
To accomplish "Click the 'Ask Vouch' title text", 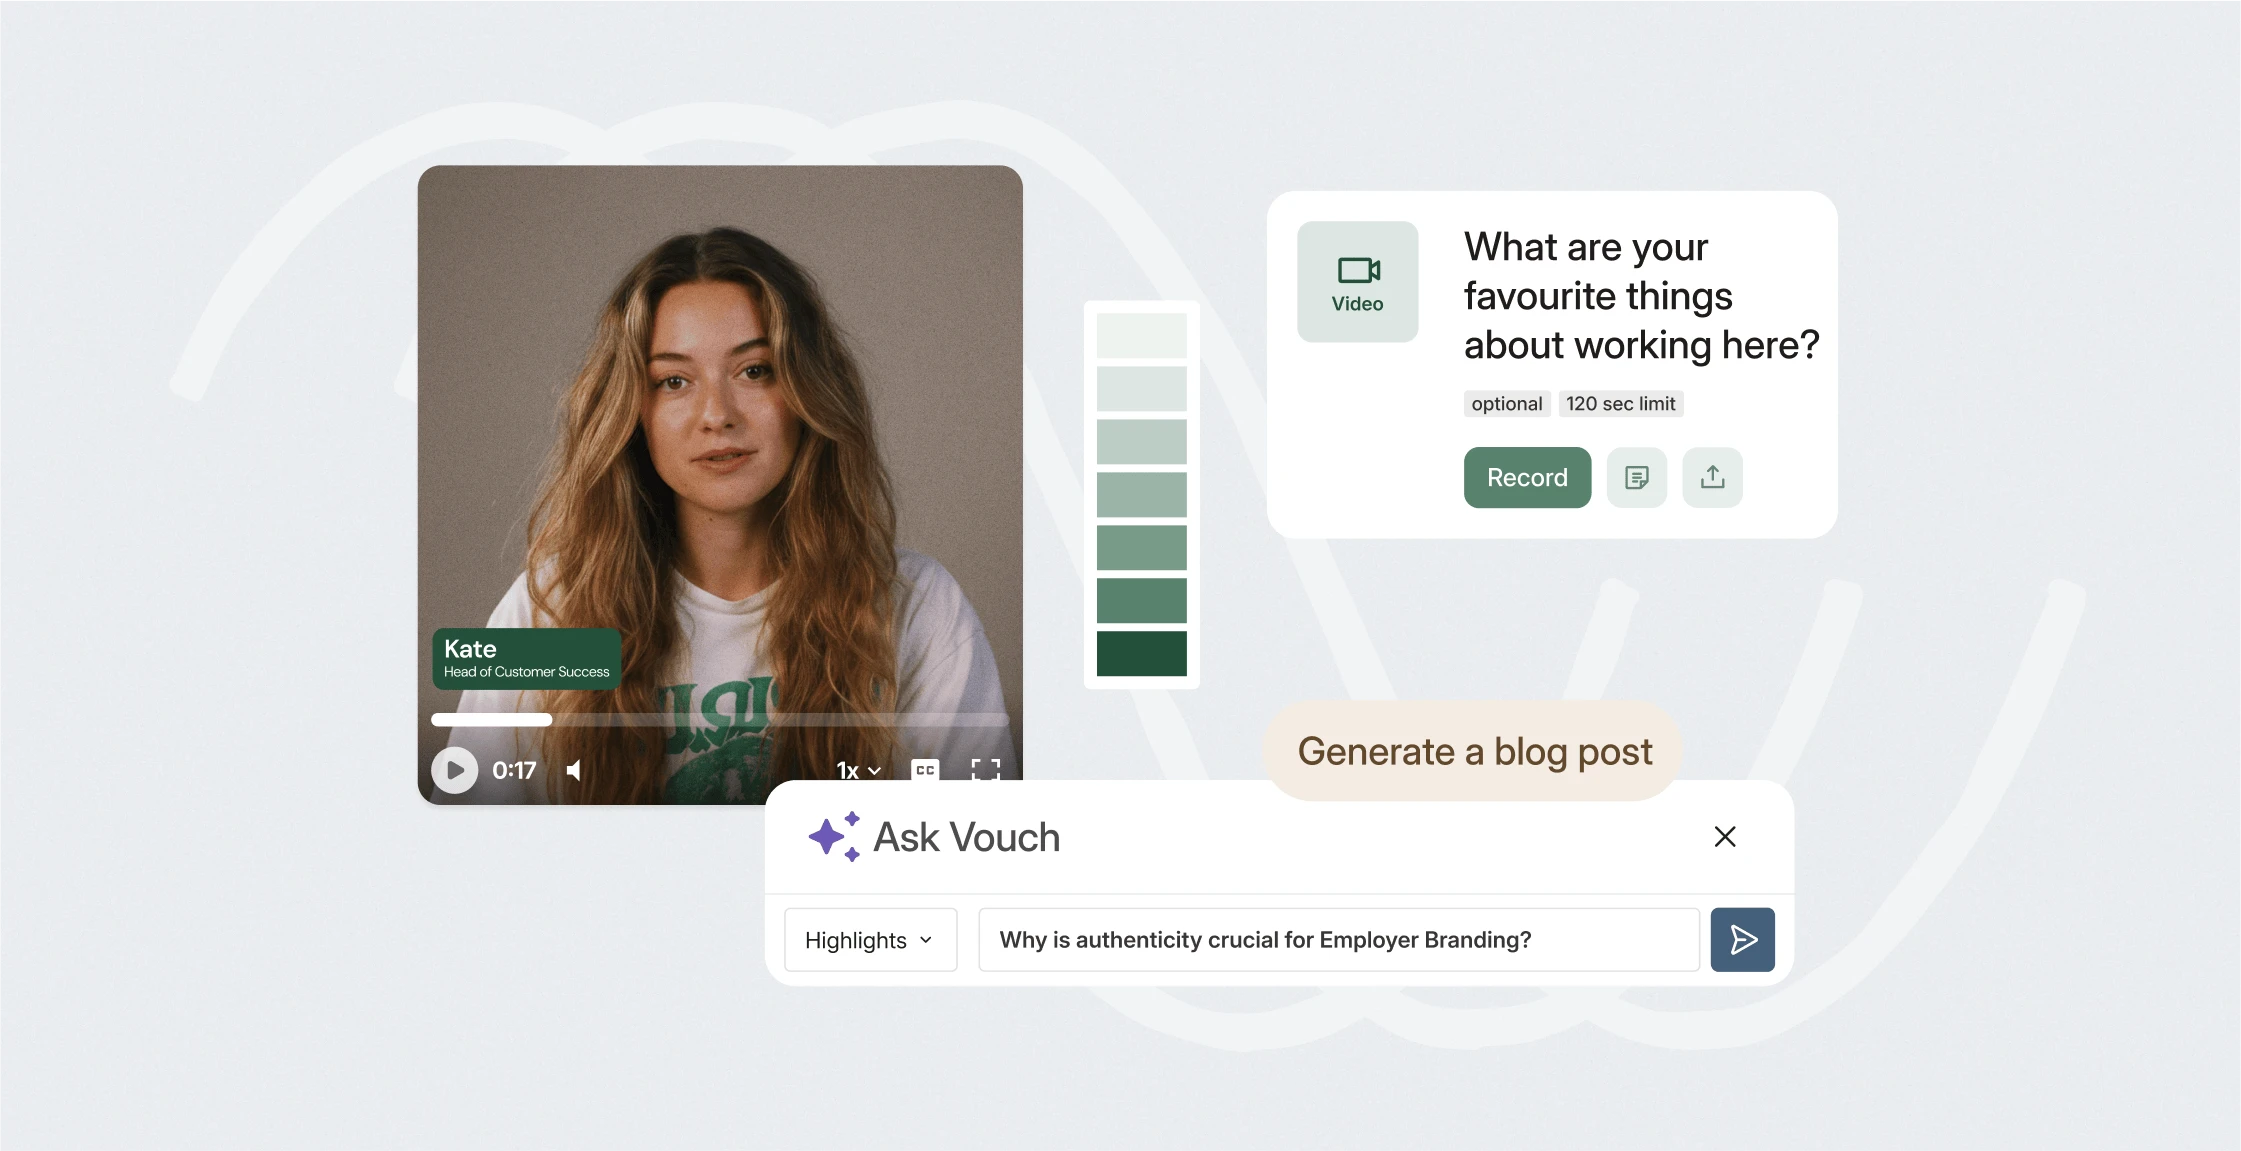I will point(966,837).
